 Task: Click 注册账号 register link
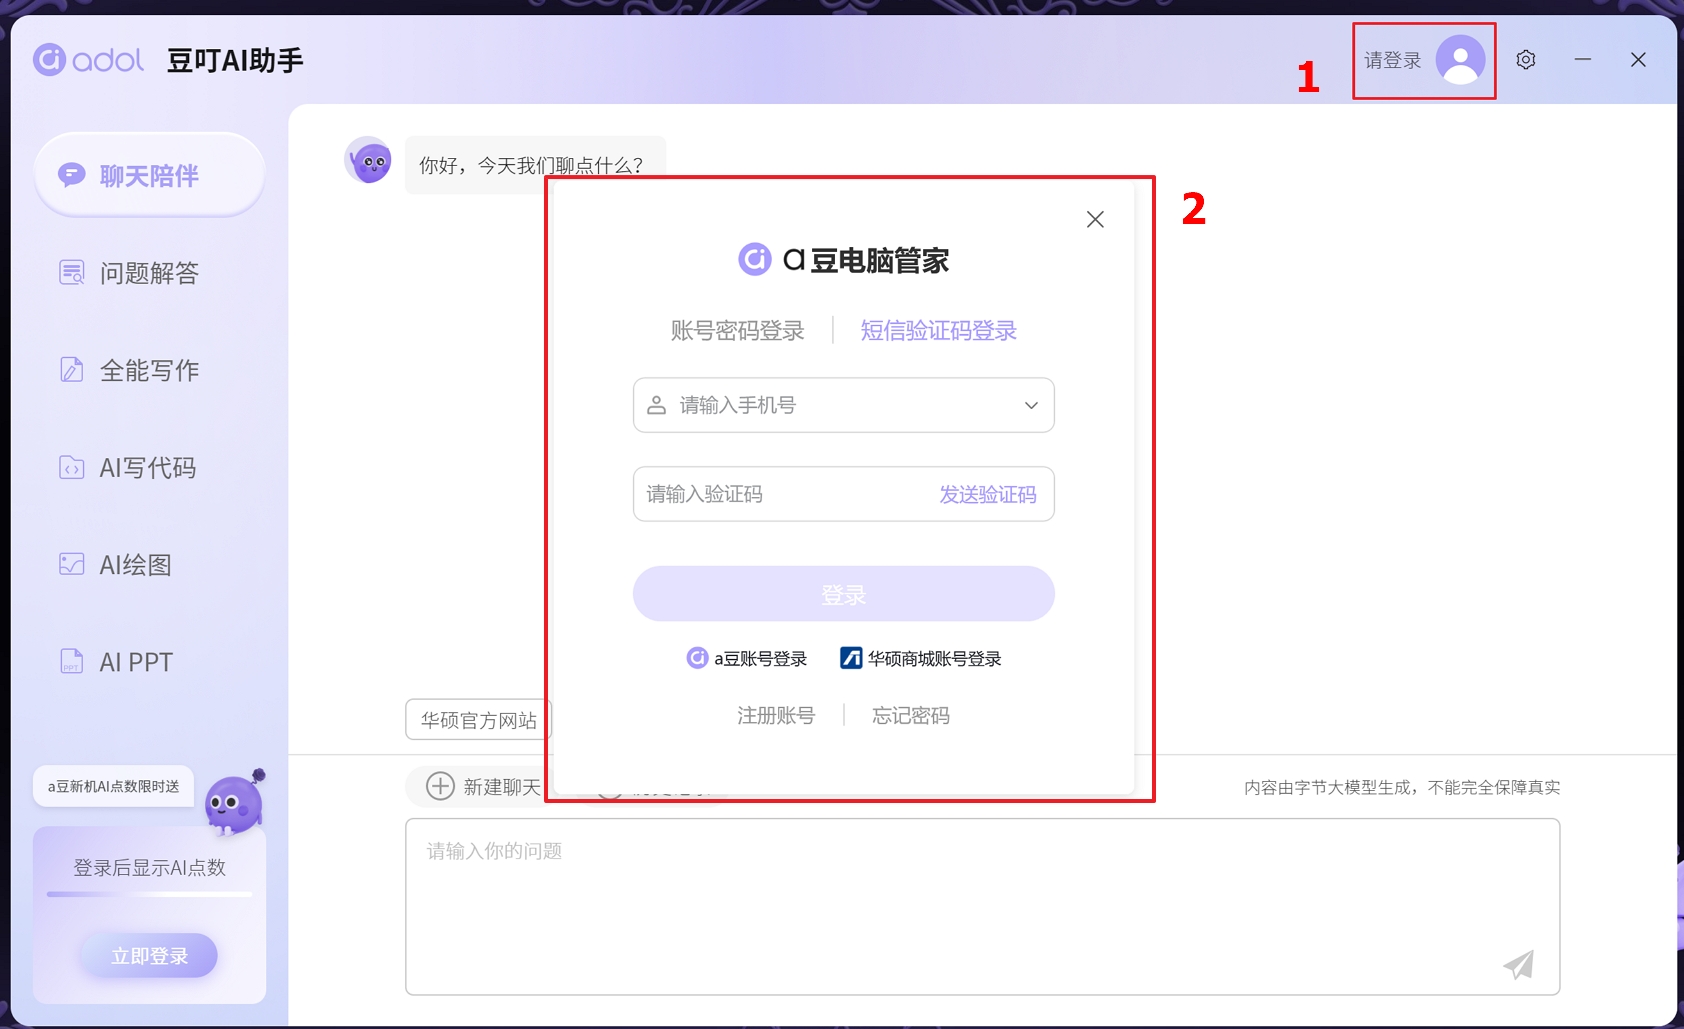[x=776, y=715]
